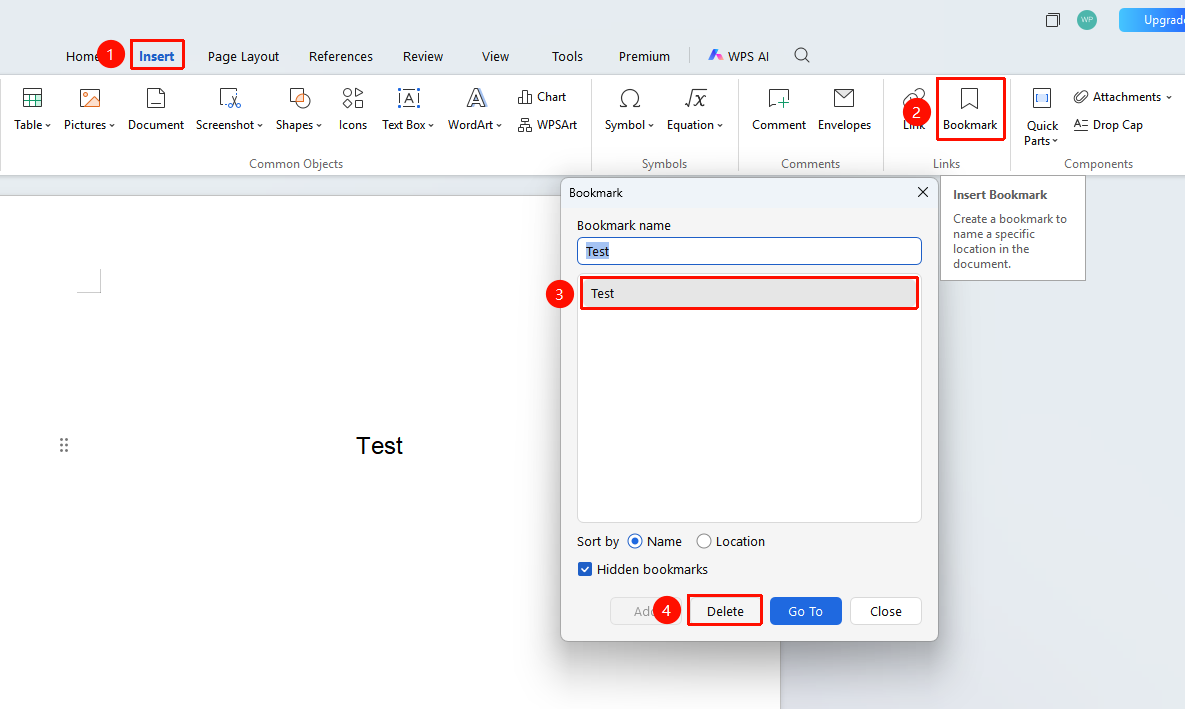Create Envelopes

pyautogui.click(x=844, y=109)
